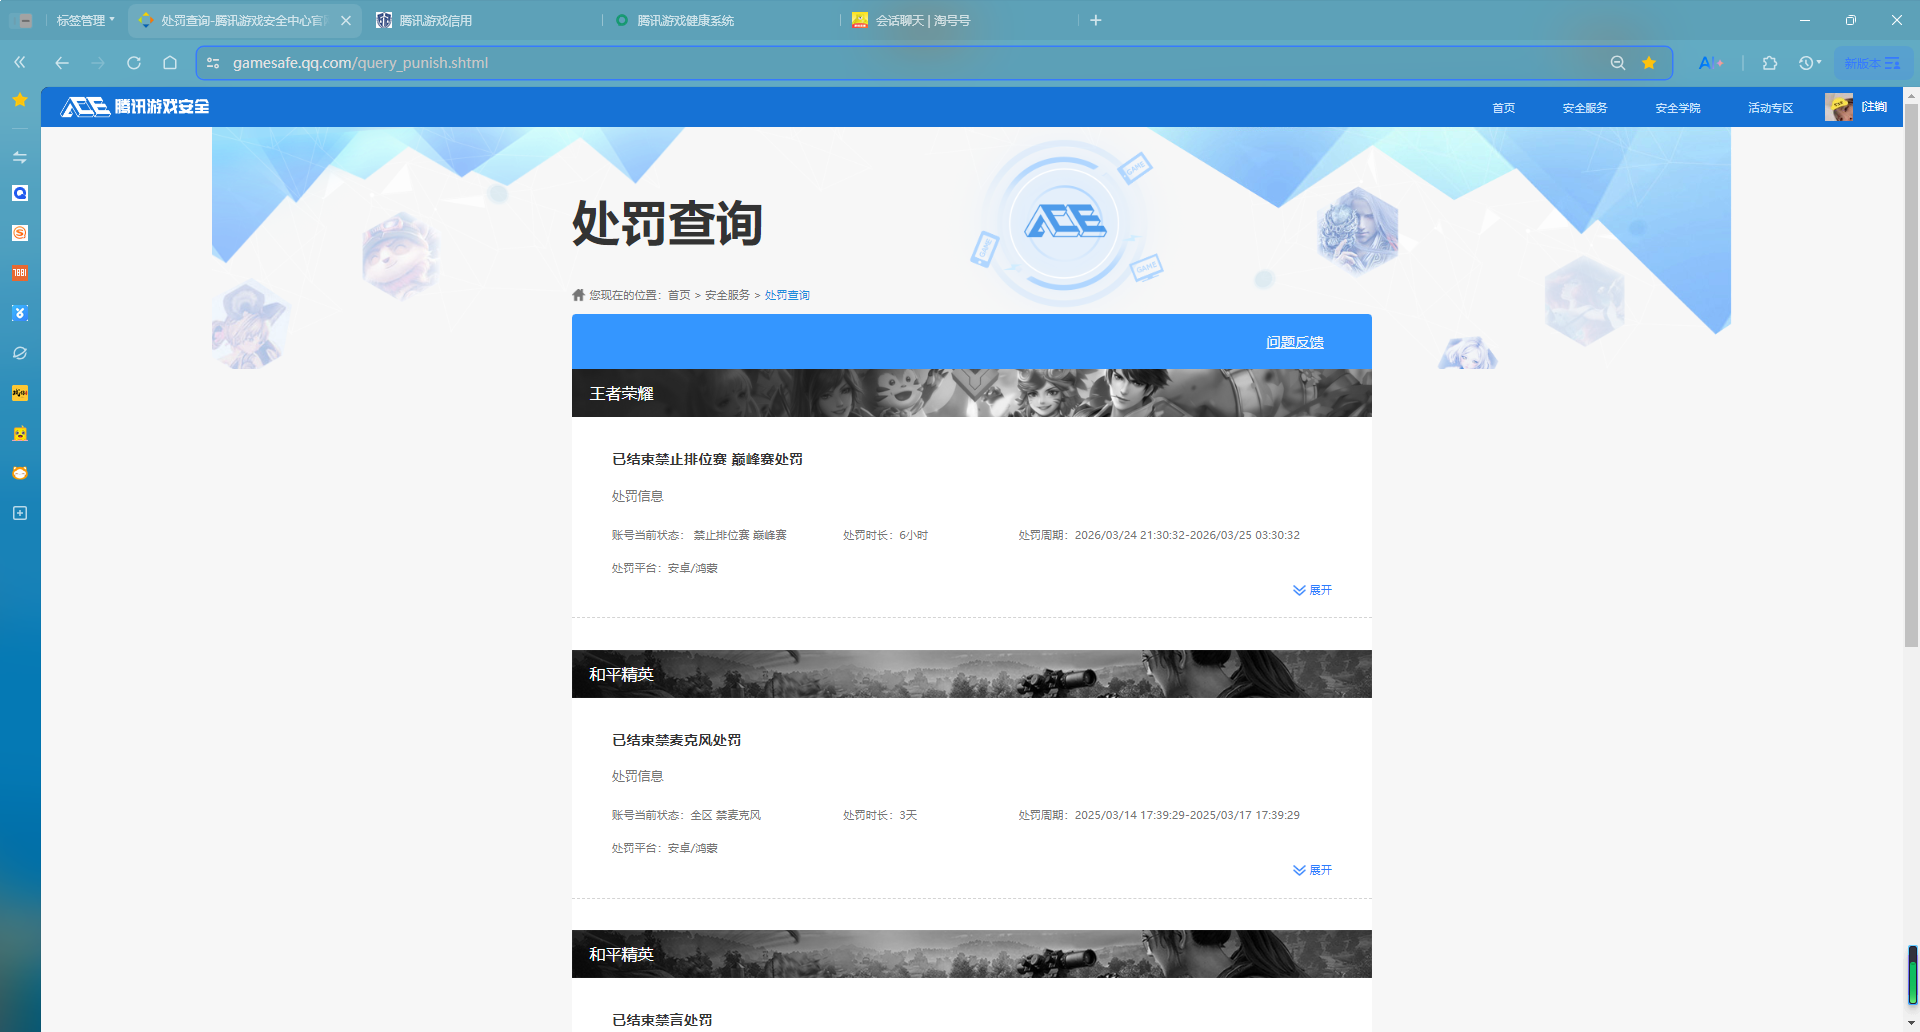Toggle bookmark star in the address bar

pyautogui.click(x=1649, y=63)
